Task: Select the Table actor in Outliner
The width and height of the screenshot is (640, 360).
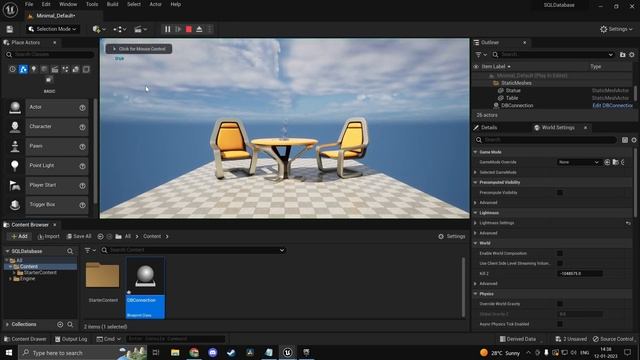Action: click(x=512, y=98)
